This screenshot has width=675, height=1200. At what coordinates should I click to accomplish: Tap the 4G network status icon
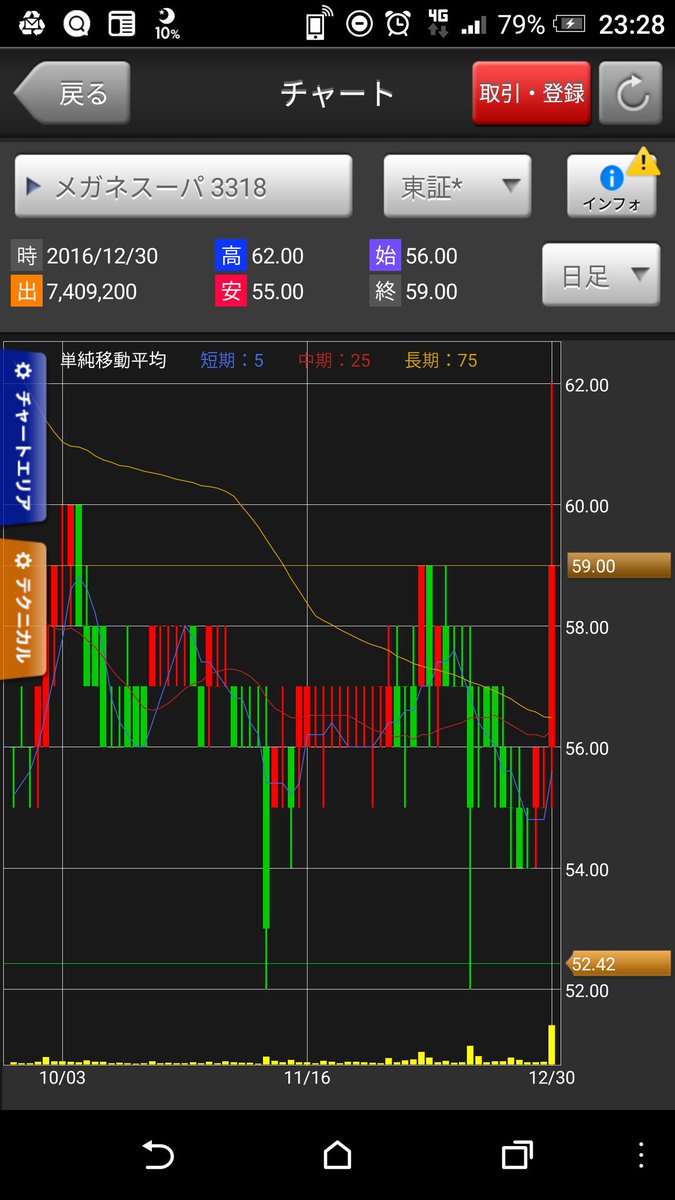point(437,24)
